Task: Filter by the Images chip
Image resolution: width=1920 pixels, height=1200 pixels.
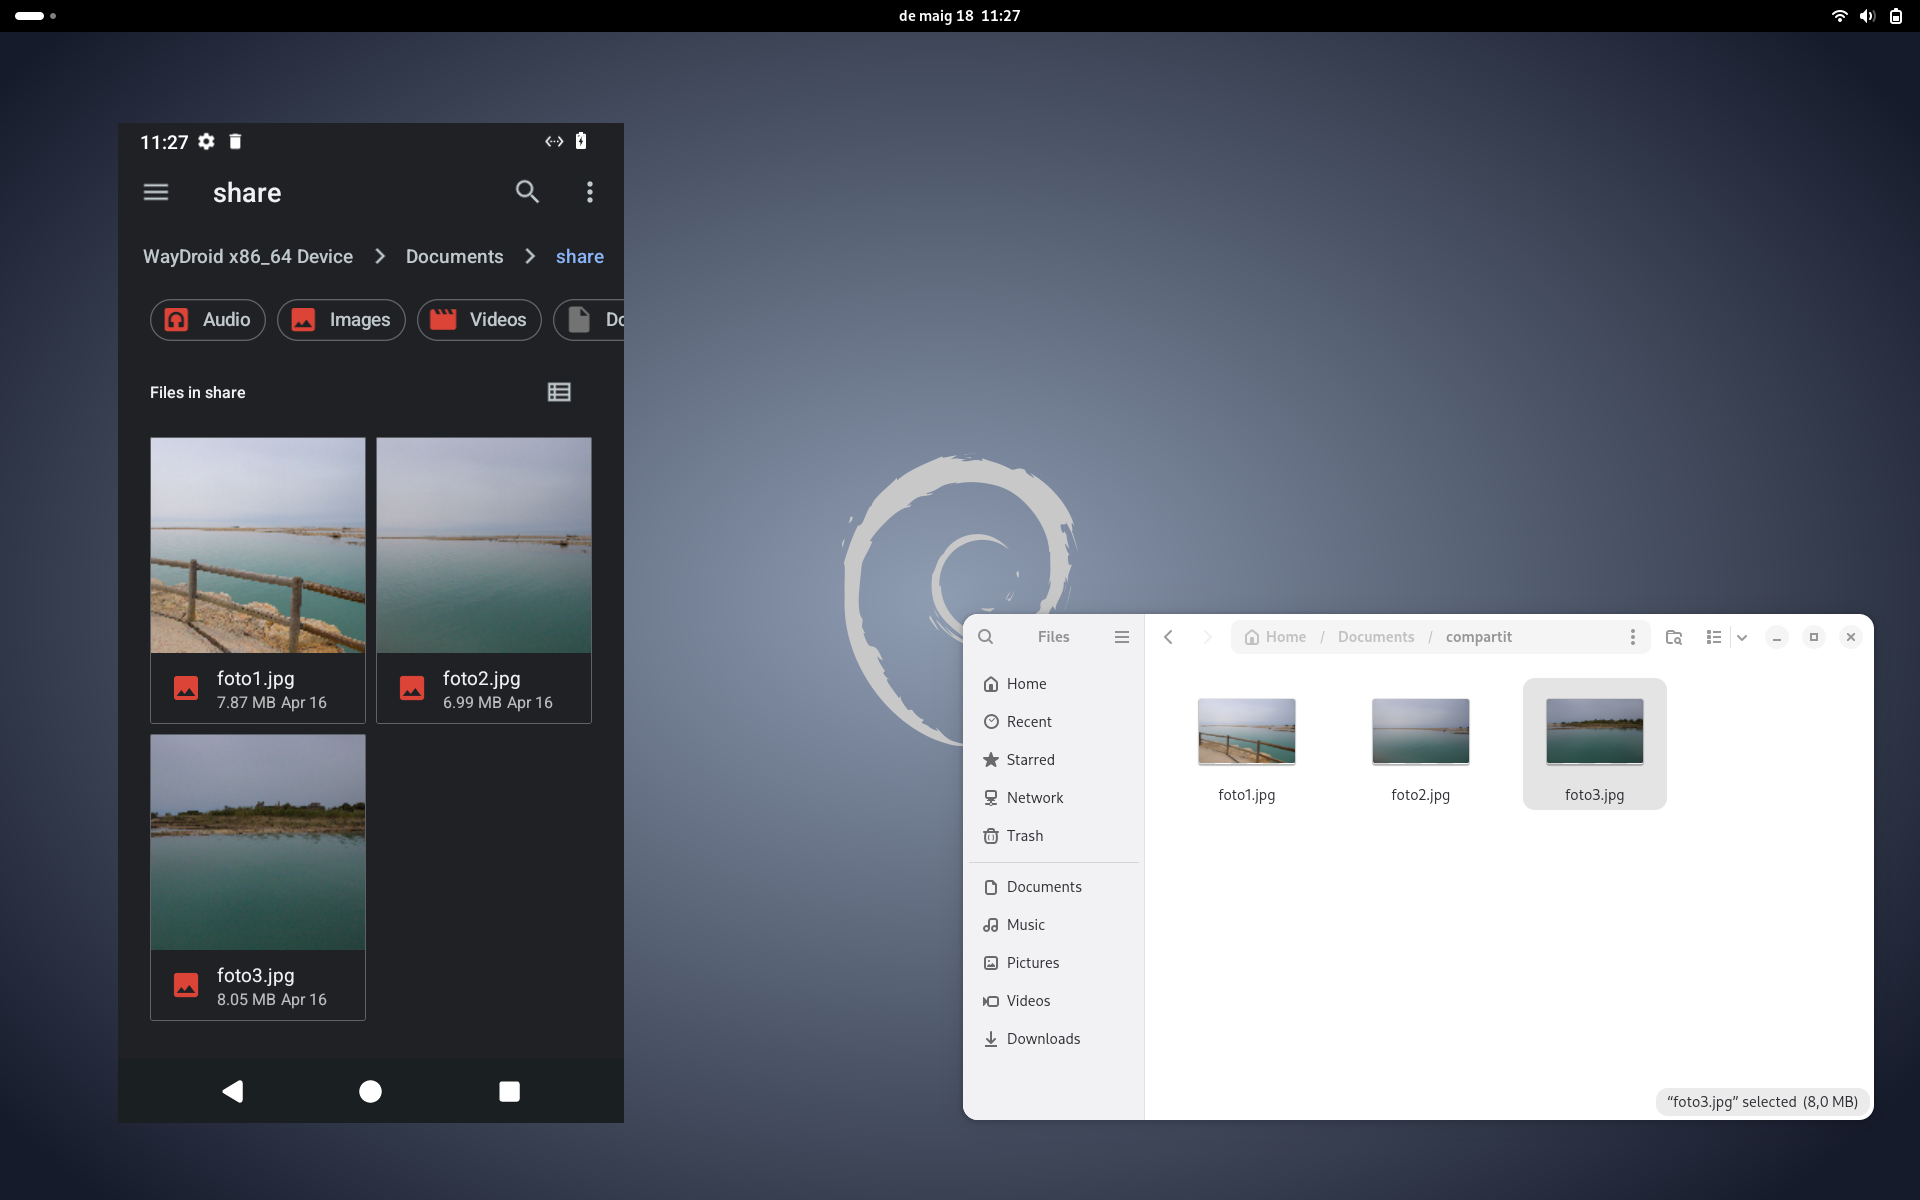Action: click(341, 320)
